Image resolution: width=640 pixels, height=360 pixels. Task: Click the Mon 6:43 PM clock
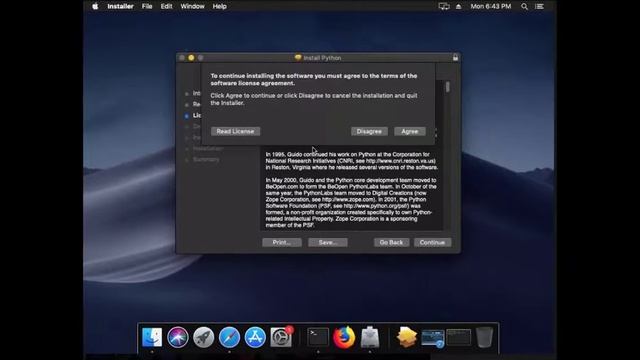pyautogui.click(x=491, y=6)
